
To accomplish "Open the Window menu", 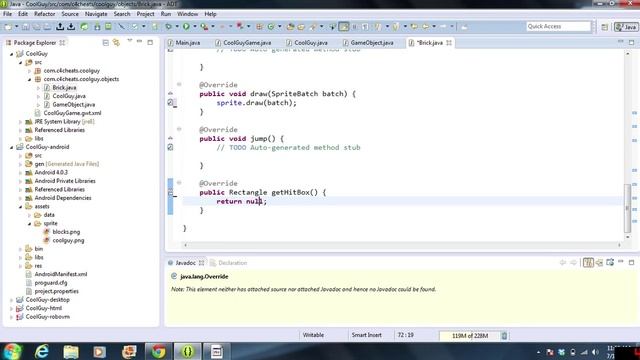I will [x=188, y=14].
